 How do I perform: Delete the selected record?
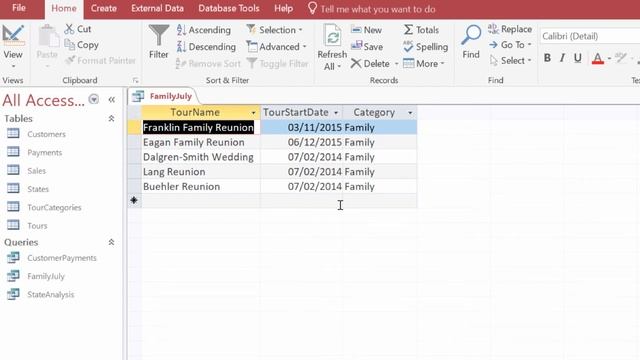pos(370,64)
